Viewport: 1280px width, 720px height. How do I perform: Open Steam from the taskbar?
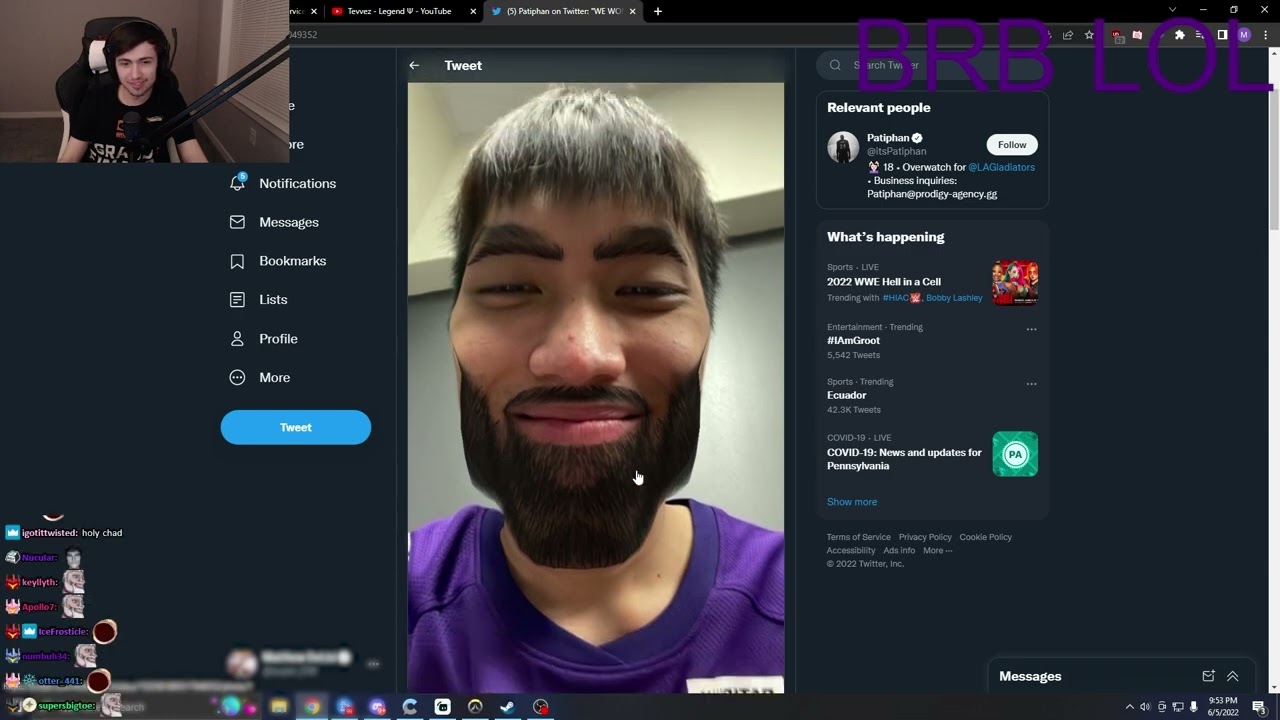507,707
